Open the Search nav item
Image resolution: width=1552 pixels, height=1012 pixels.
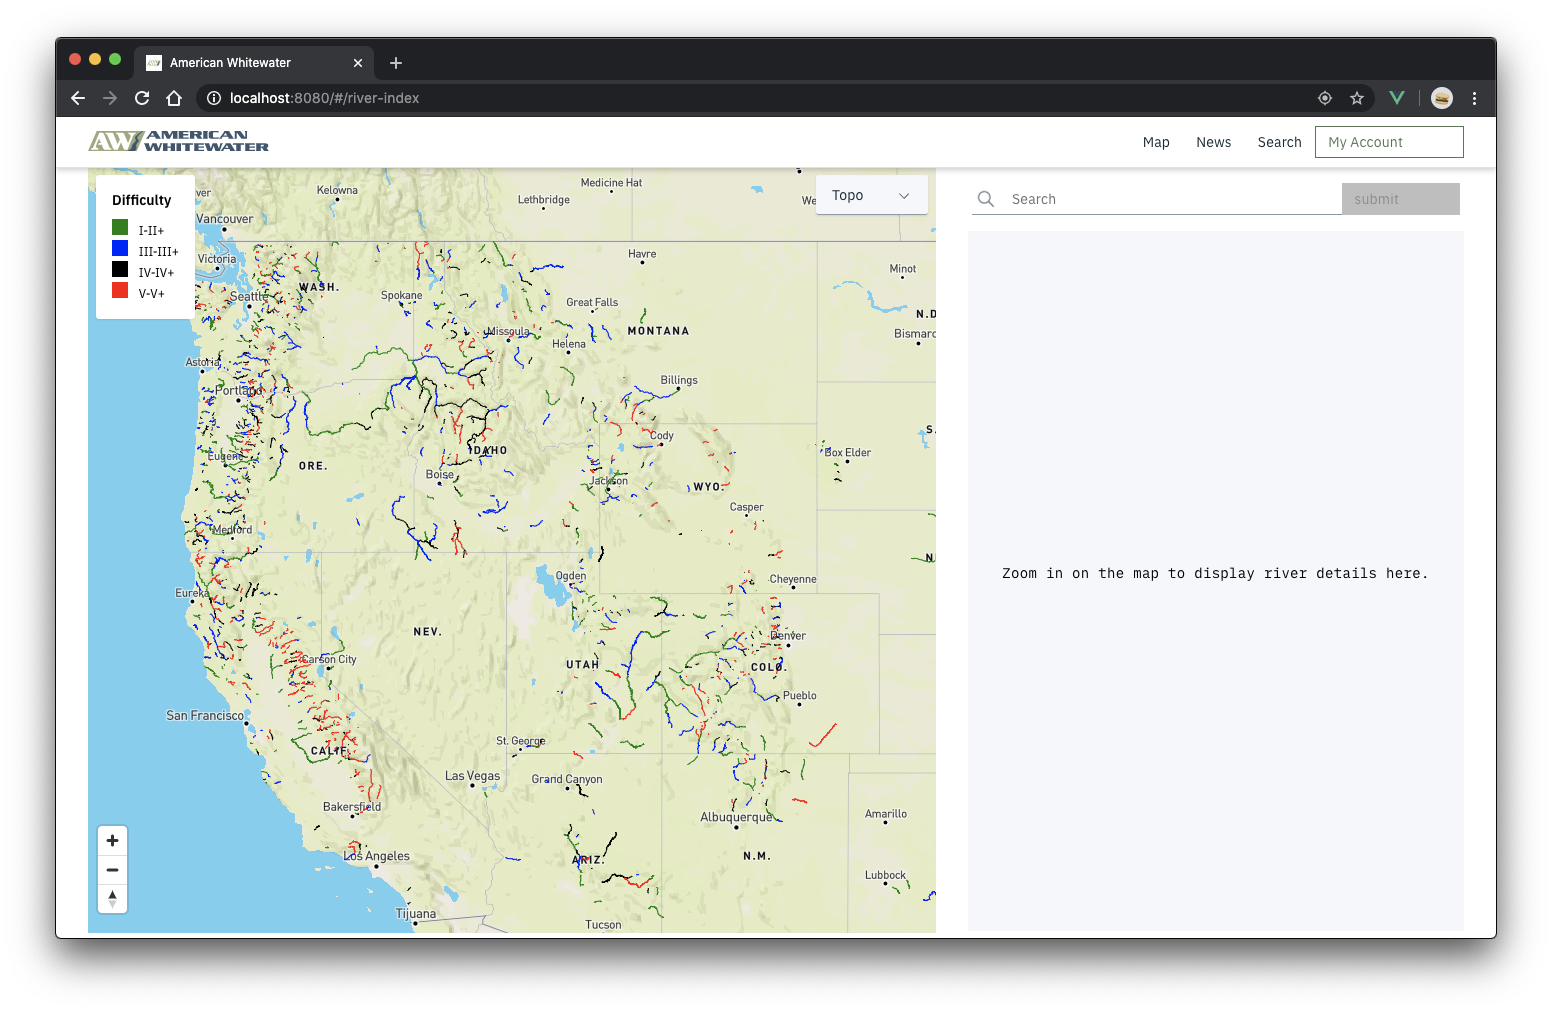[x=1279, y=142]
